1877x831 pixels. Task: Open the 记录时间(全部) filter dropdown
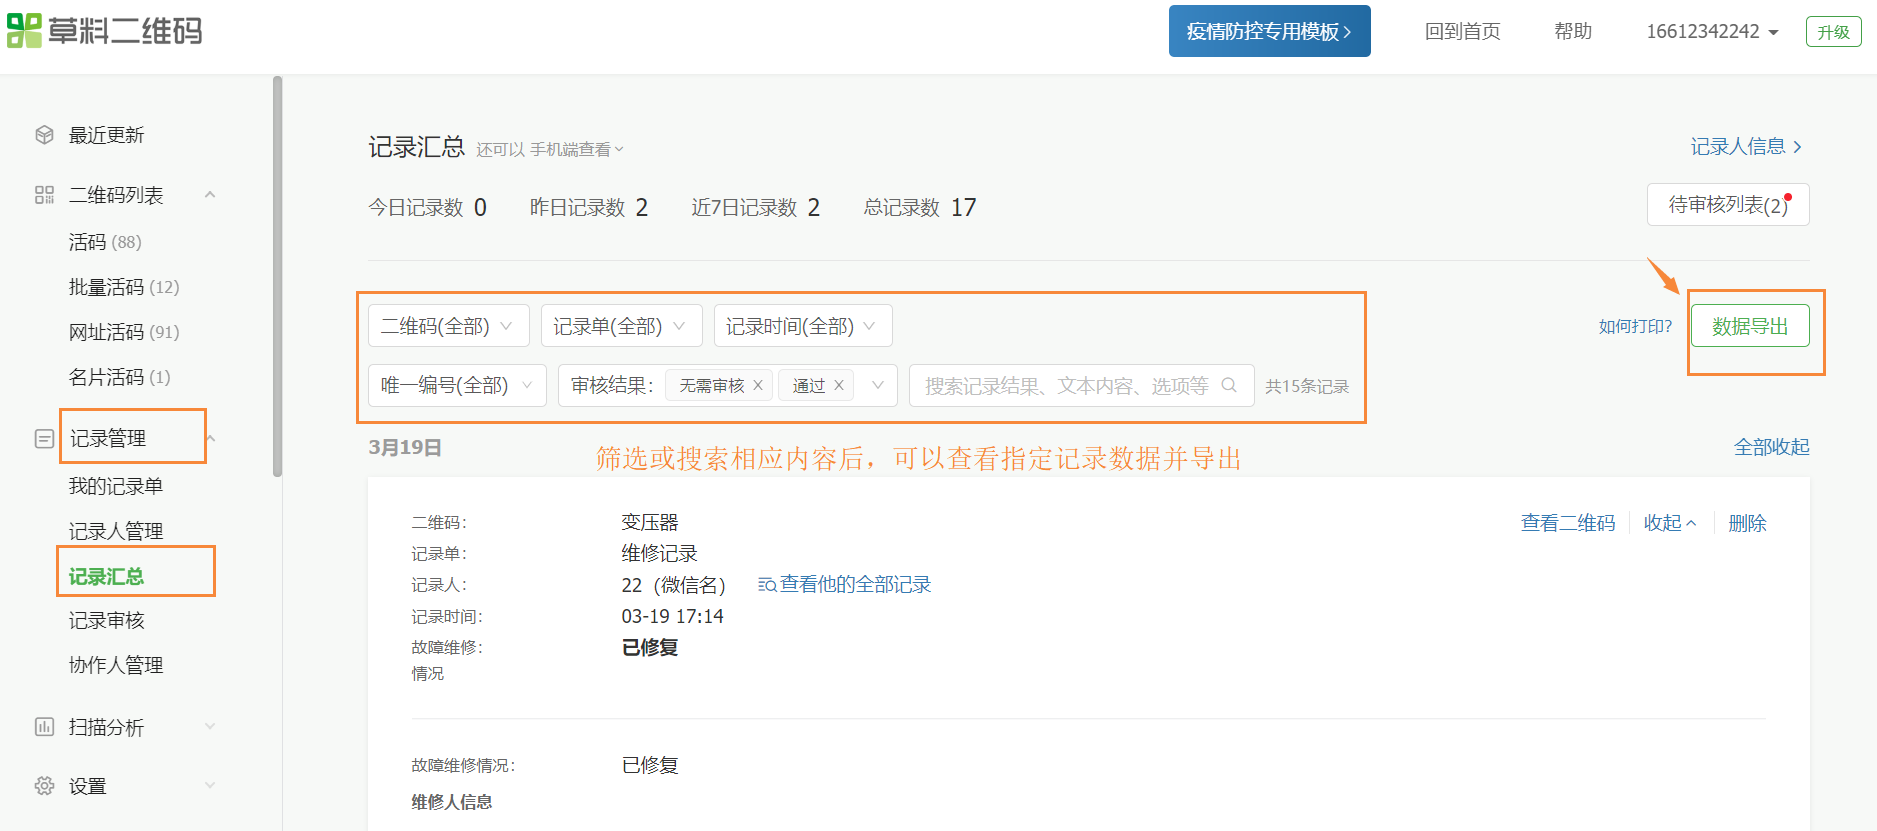[803, 326]
